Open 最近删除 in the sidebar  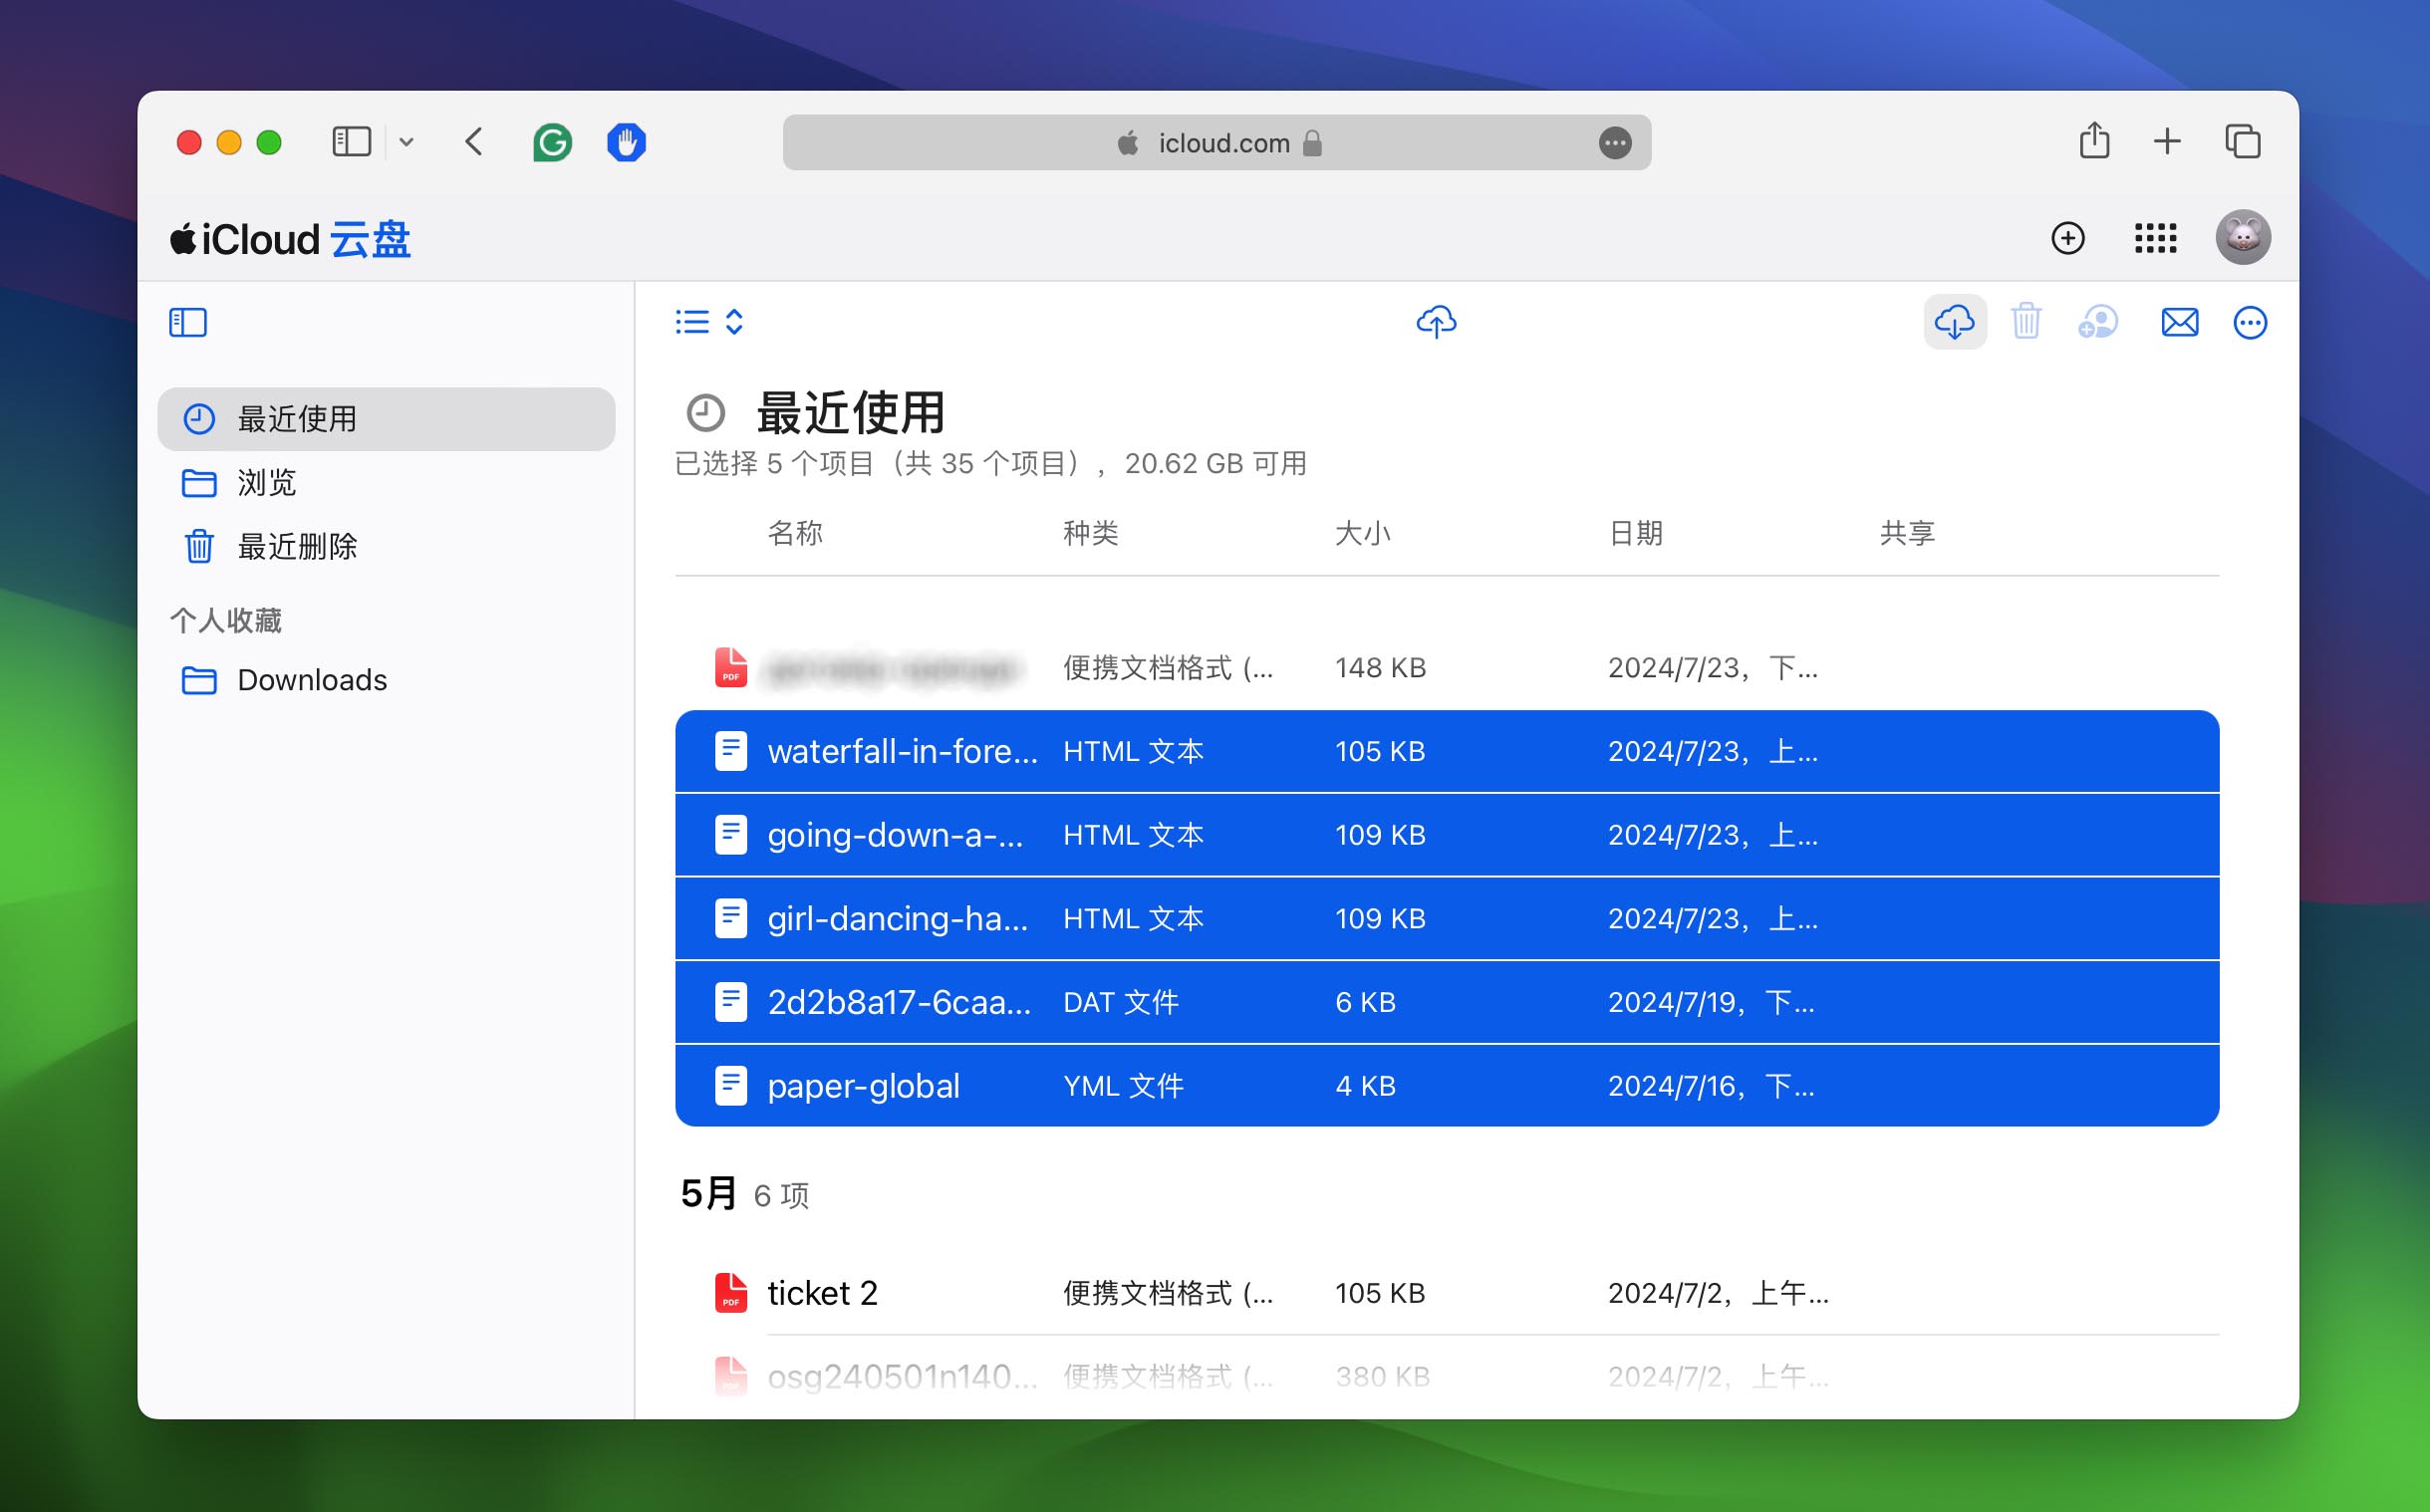pos(386,547)
